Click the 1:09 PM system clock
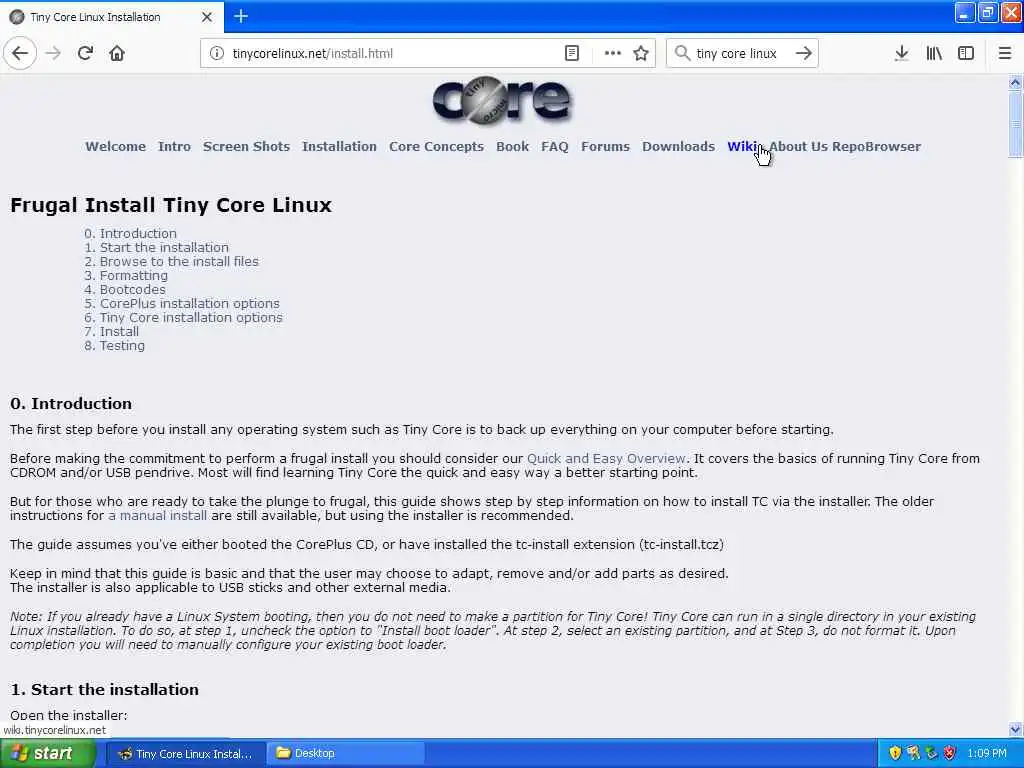 click(987, 754)
